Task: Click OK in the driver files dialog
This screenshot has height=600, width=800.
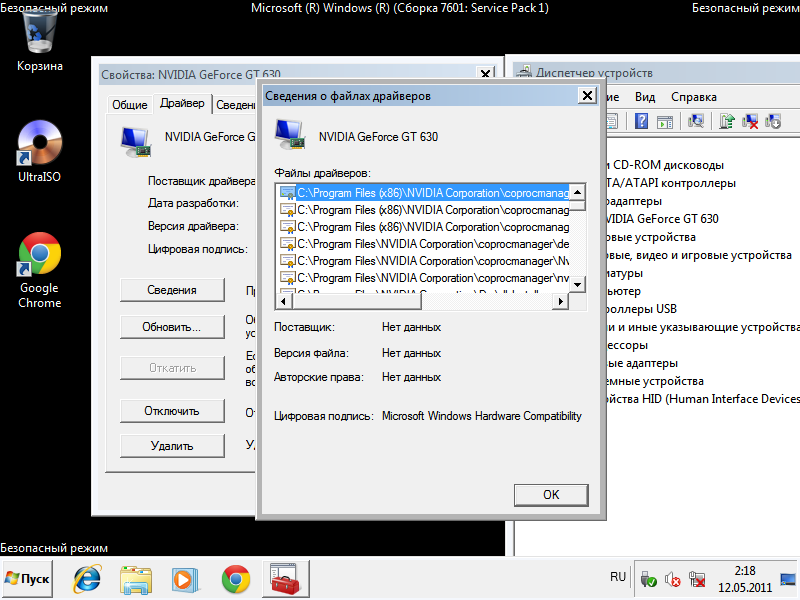Action: pos(551,495)
